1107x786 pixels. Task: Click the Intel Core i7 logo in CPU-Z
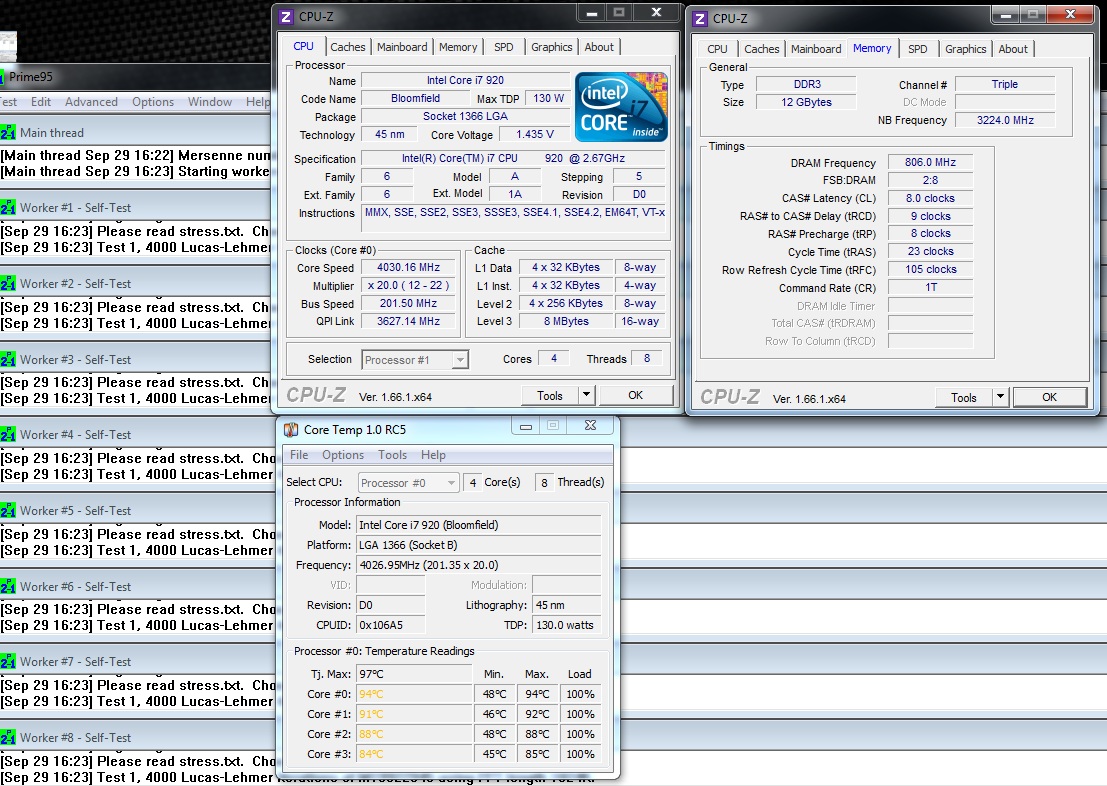(621, 107)
